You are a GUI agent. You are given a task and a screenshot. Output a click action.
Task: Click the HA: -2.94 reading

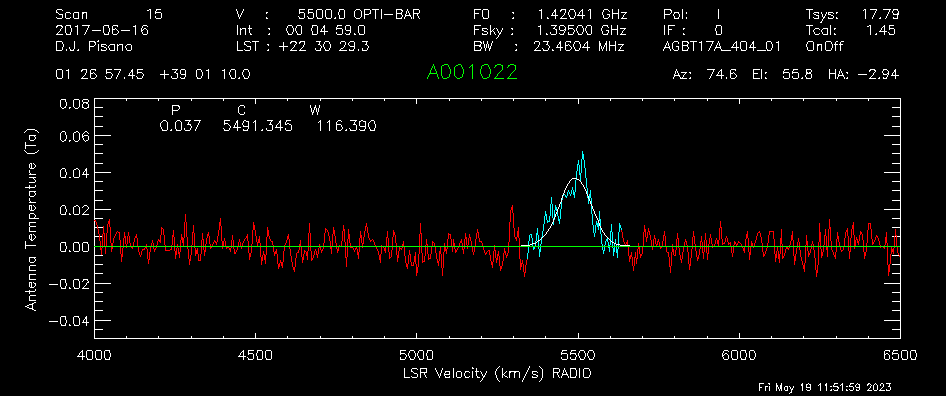pos(863,74)
